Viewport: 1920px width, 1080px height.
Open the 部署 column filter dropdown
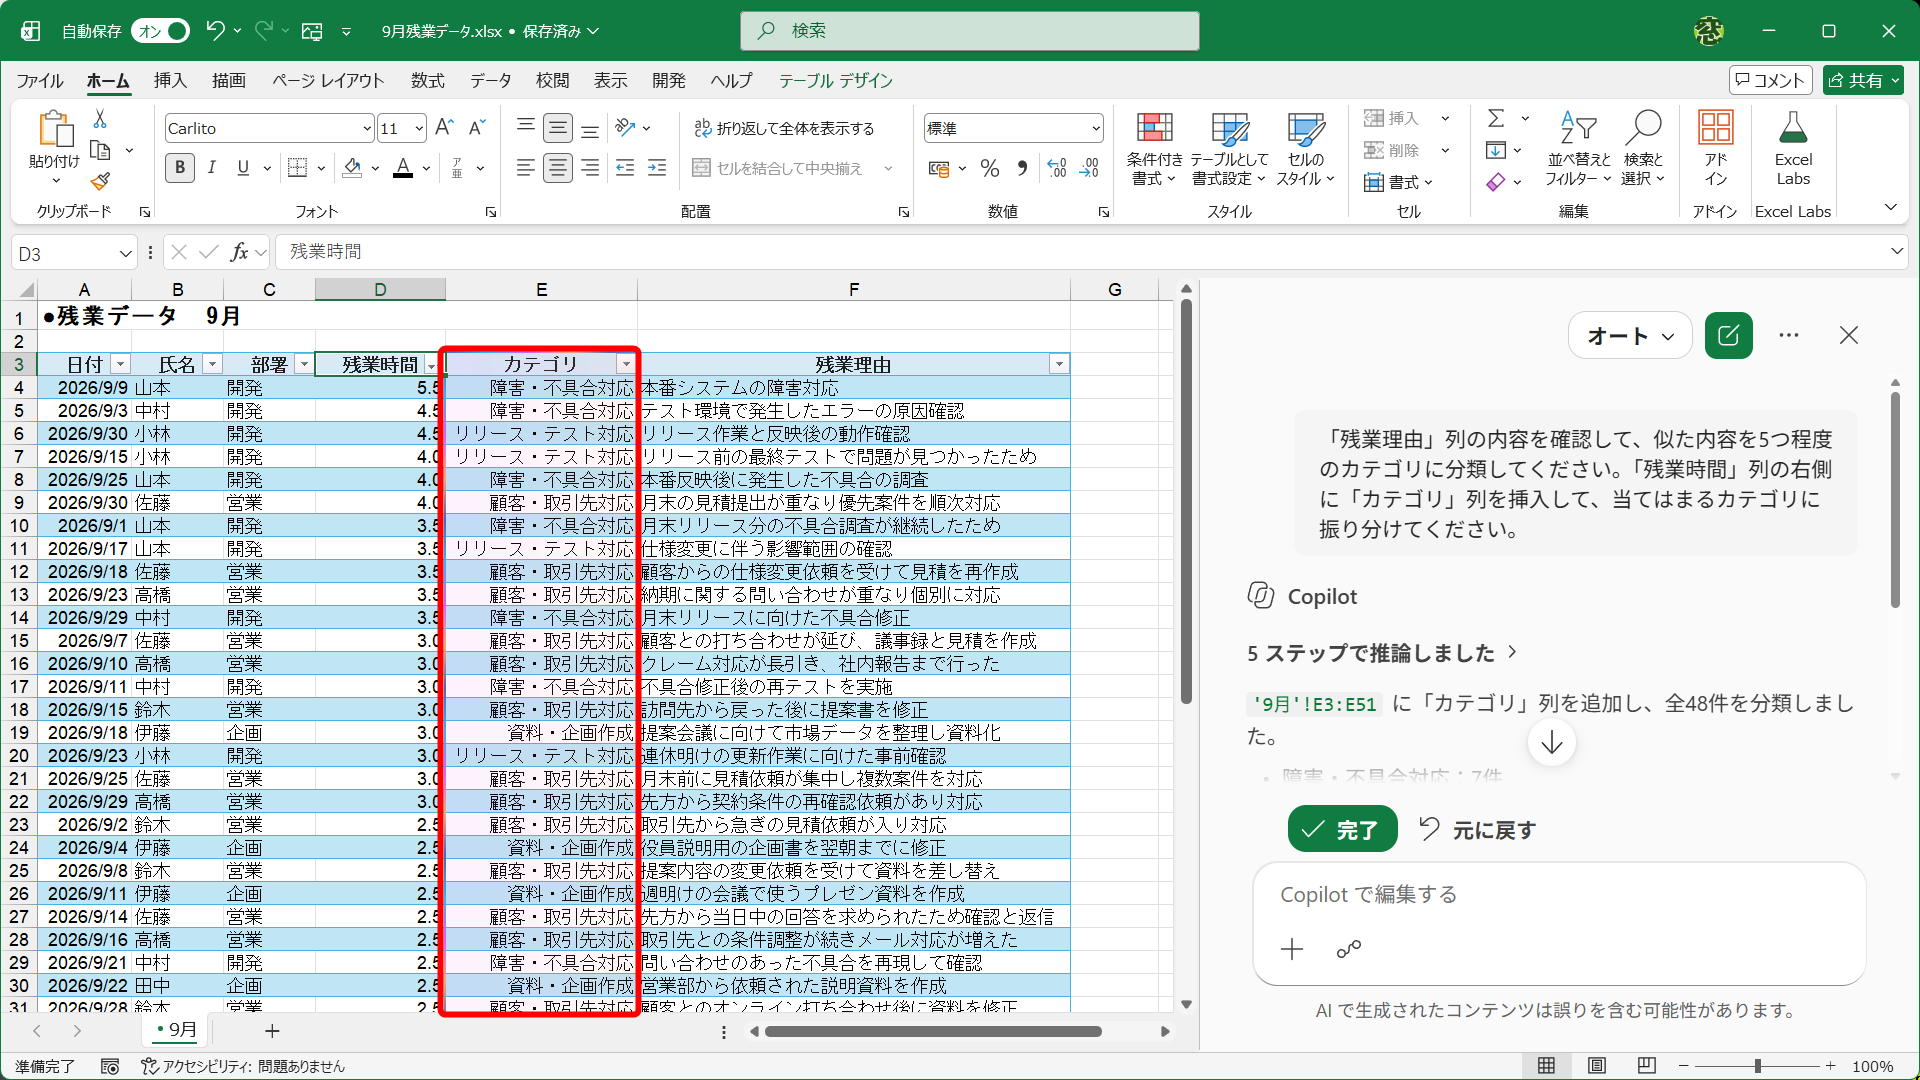click(x=304, y=365)
